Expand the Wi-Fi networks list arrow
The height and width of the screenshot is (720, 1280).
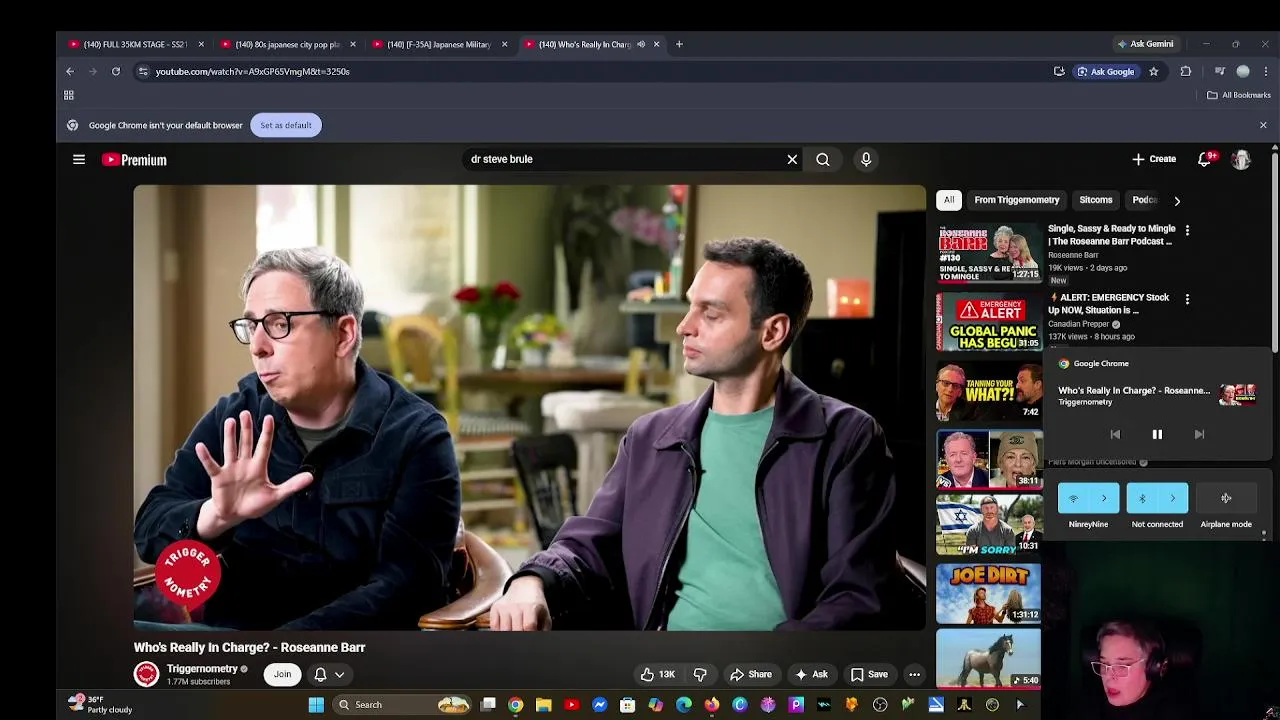click(1104, 498)
